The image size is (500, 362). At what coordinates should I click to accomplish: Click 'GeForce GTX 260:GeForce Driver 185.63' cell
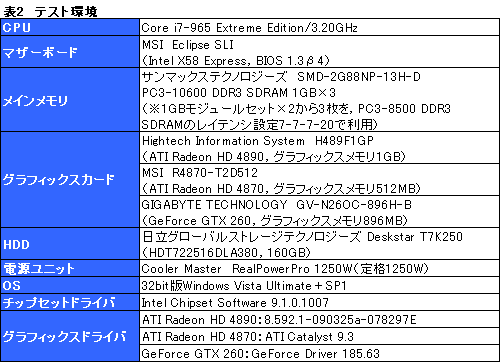(x=319, y=354)
